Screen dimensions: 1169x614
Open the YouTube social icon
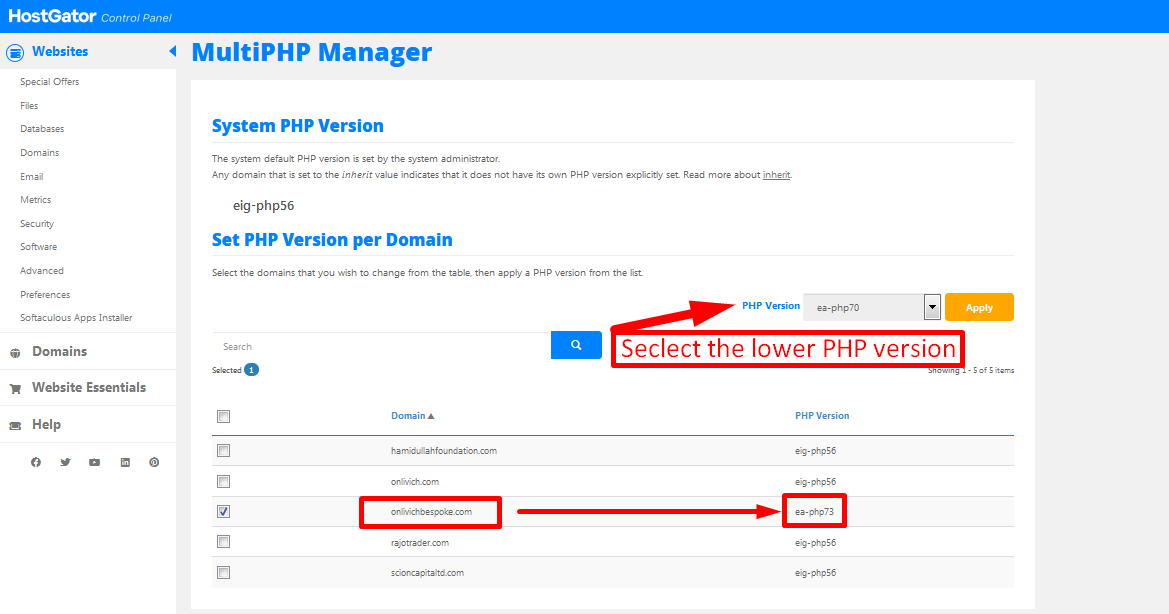(95, 462)
